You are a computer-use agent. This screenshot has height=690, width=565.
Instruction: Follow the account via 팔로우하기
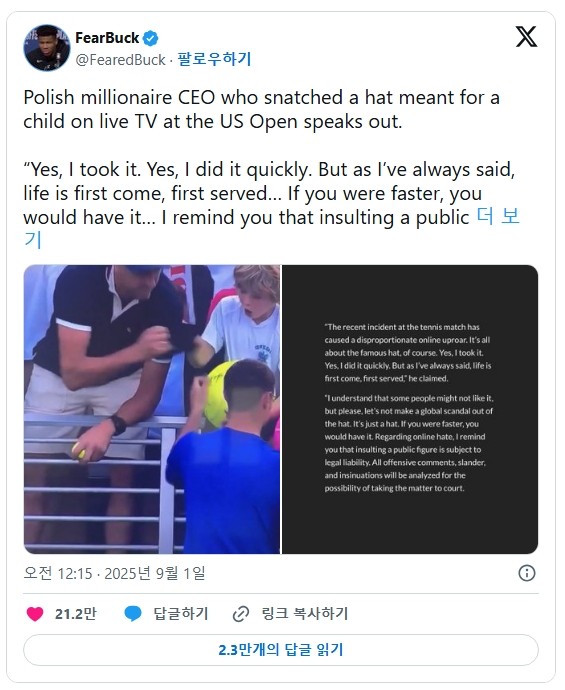pos(214,59)
